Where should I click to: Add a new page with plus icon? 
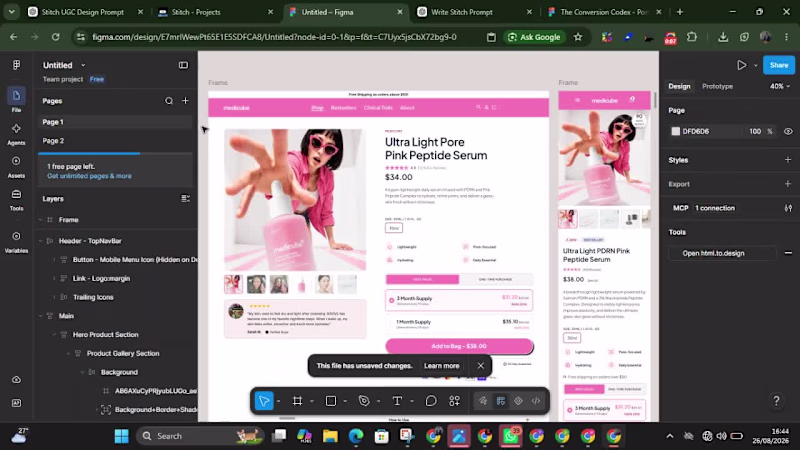coord(185,101)
